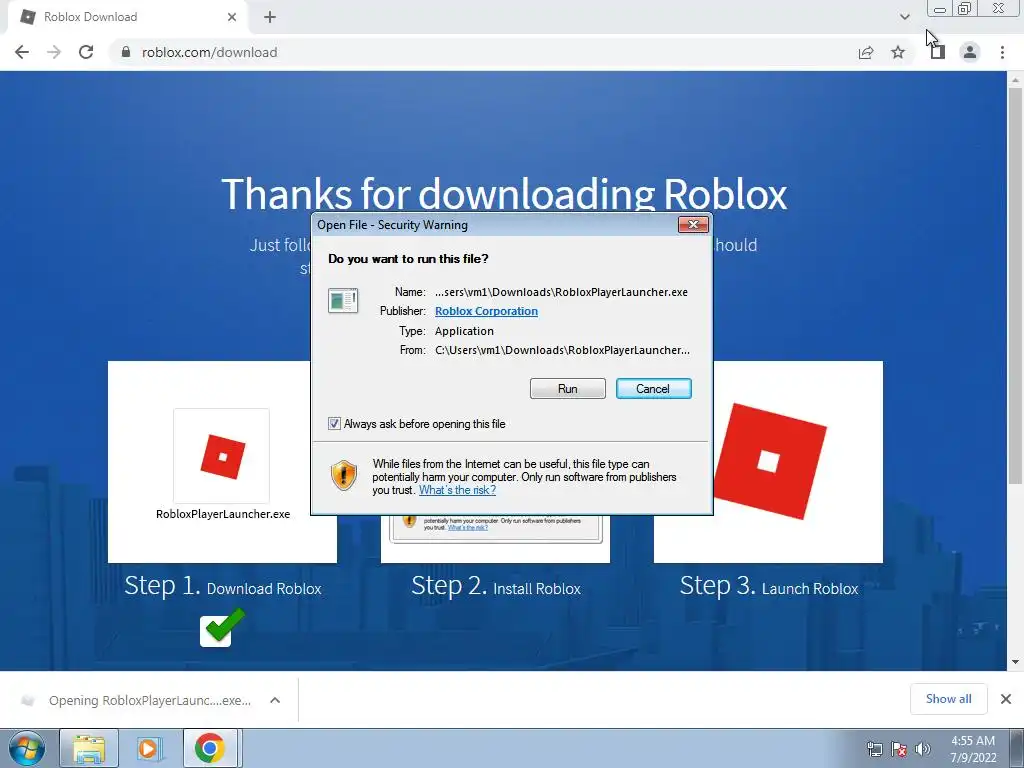Click the Action Center flag tray icon
Screen dimensions: 1024x768
pyautogui.click(x=899, y=749)
